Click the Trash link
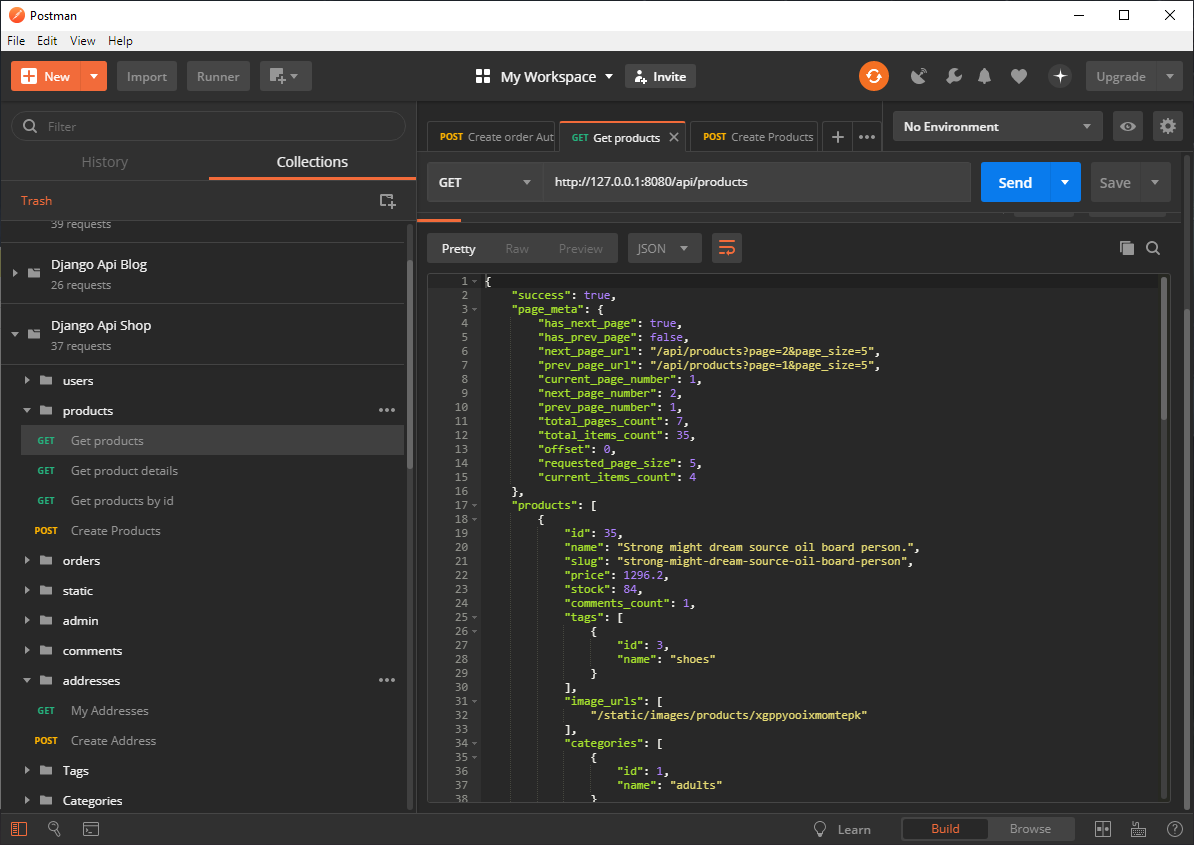Screen dimensions: 1194x845 [x=37, y=201]
